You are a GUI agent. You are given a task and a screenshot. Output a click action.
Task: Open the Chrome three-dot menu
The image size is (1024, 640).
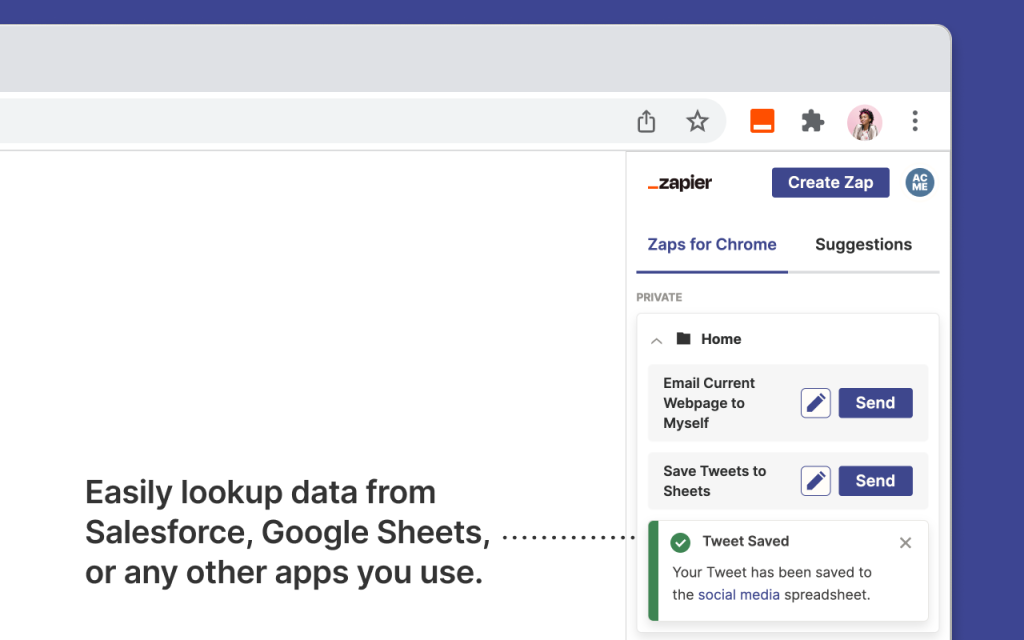pos(914,122)
